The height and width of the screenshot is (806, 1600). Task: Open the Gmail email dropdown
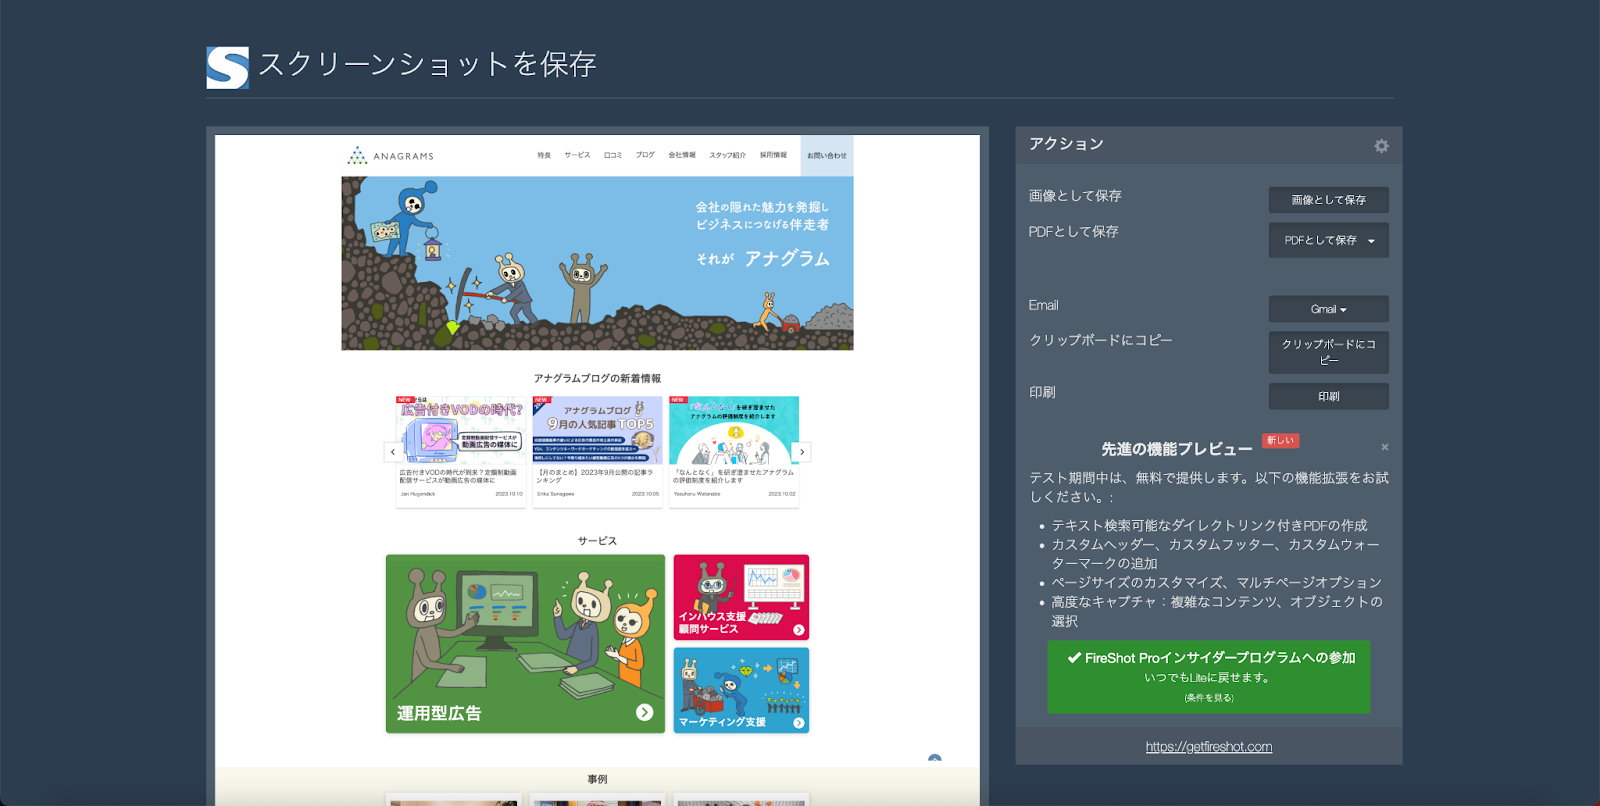[x=1328, y=309]
